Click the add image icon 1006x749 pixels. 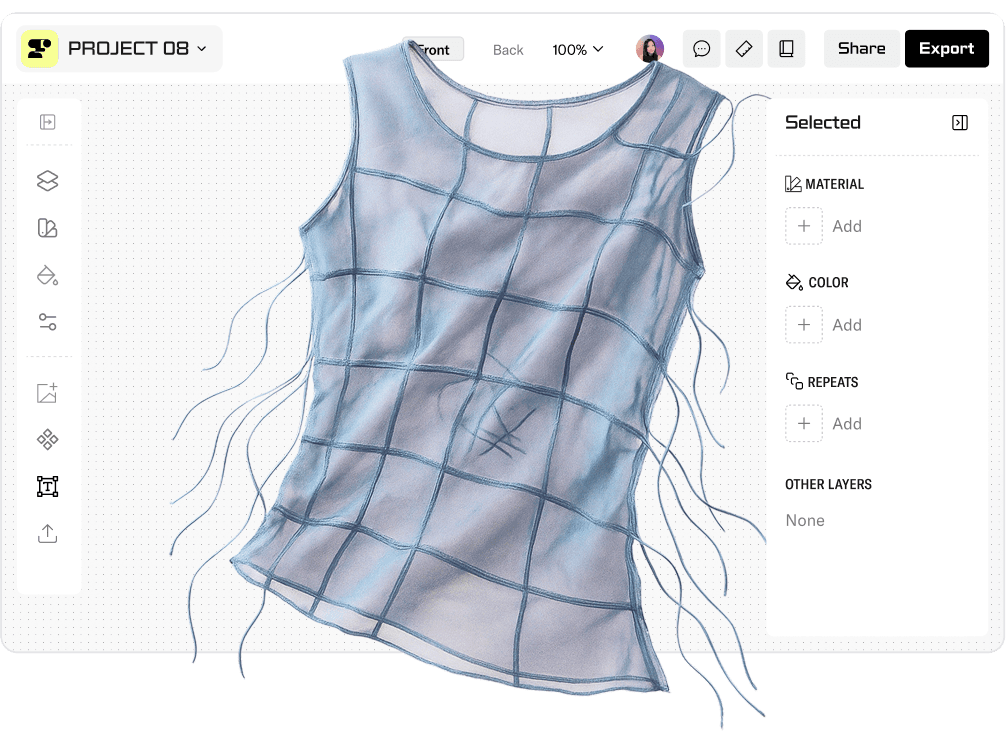pos(47,393)
